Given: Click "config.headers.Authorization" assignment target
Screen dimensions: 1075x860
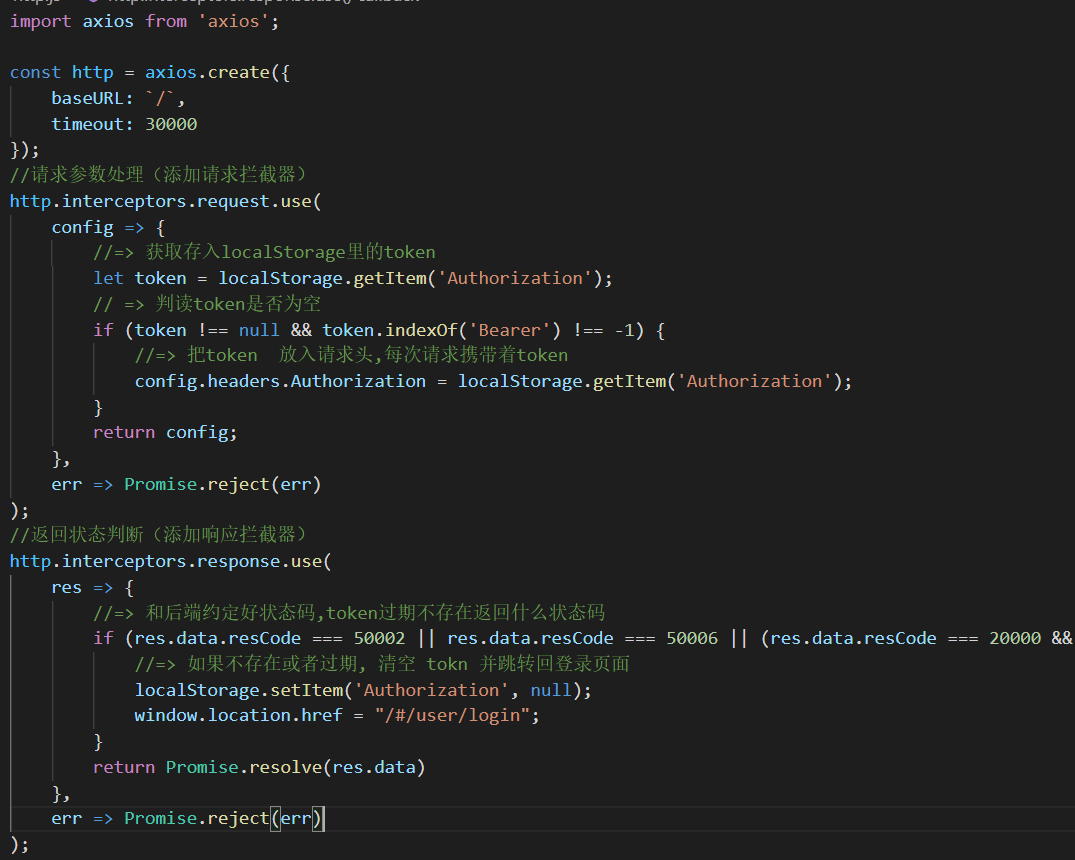Looking at the screenshot, I should (x=280, y=381).
